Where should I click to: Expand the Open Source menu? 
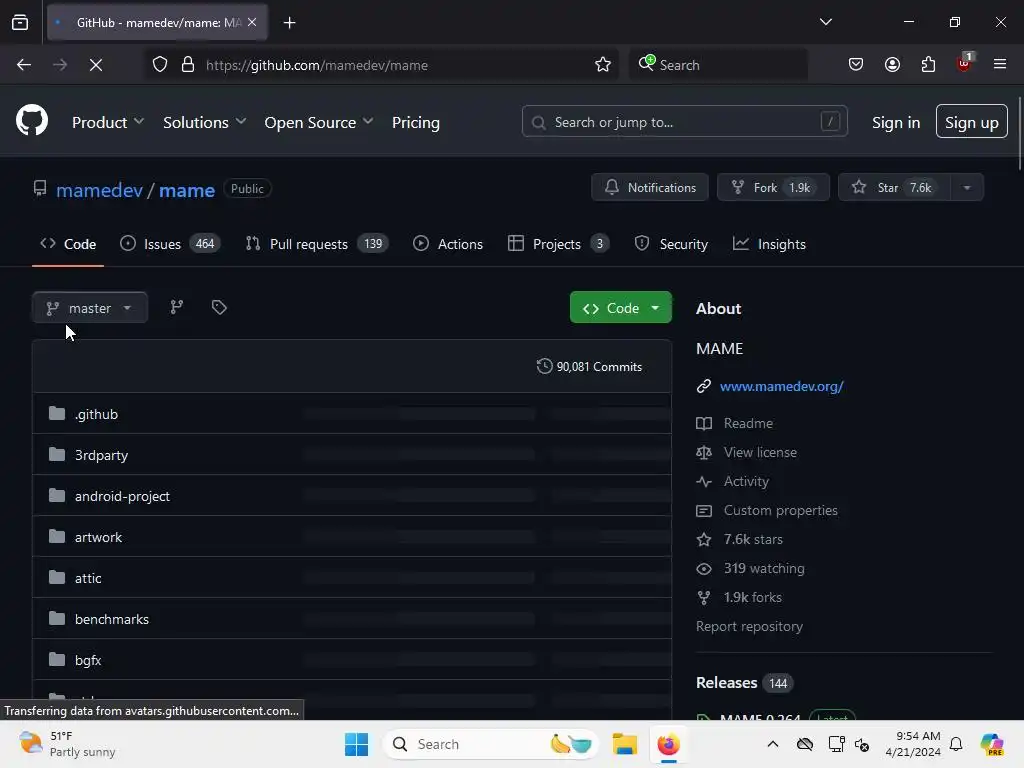(319, 122)
